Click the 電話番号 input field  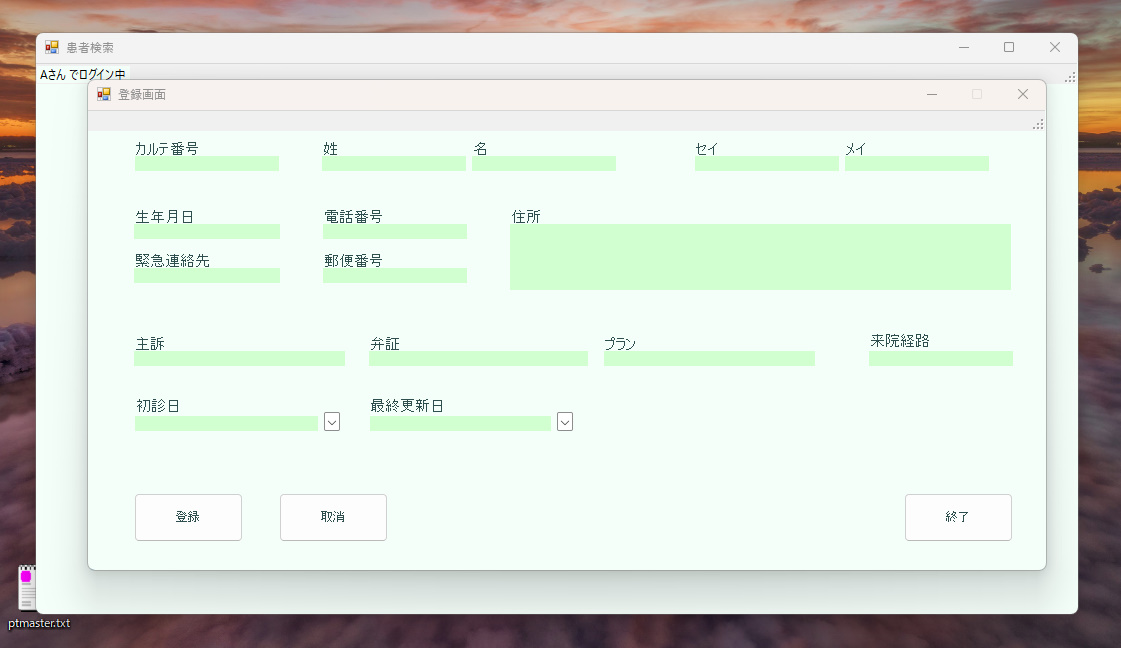coord(394,231)
